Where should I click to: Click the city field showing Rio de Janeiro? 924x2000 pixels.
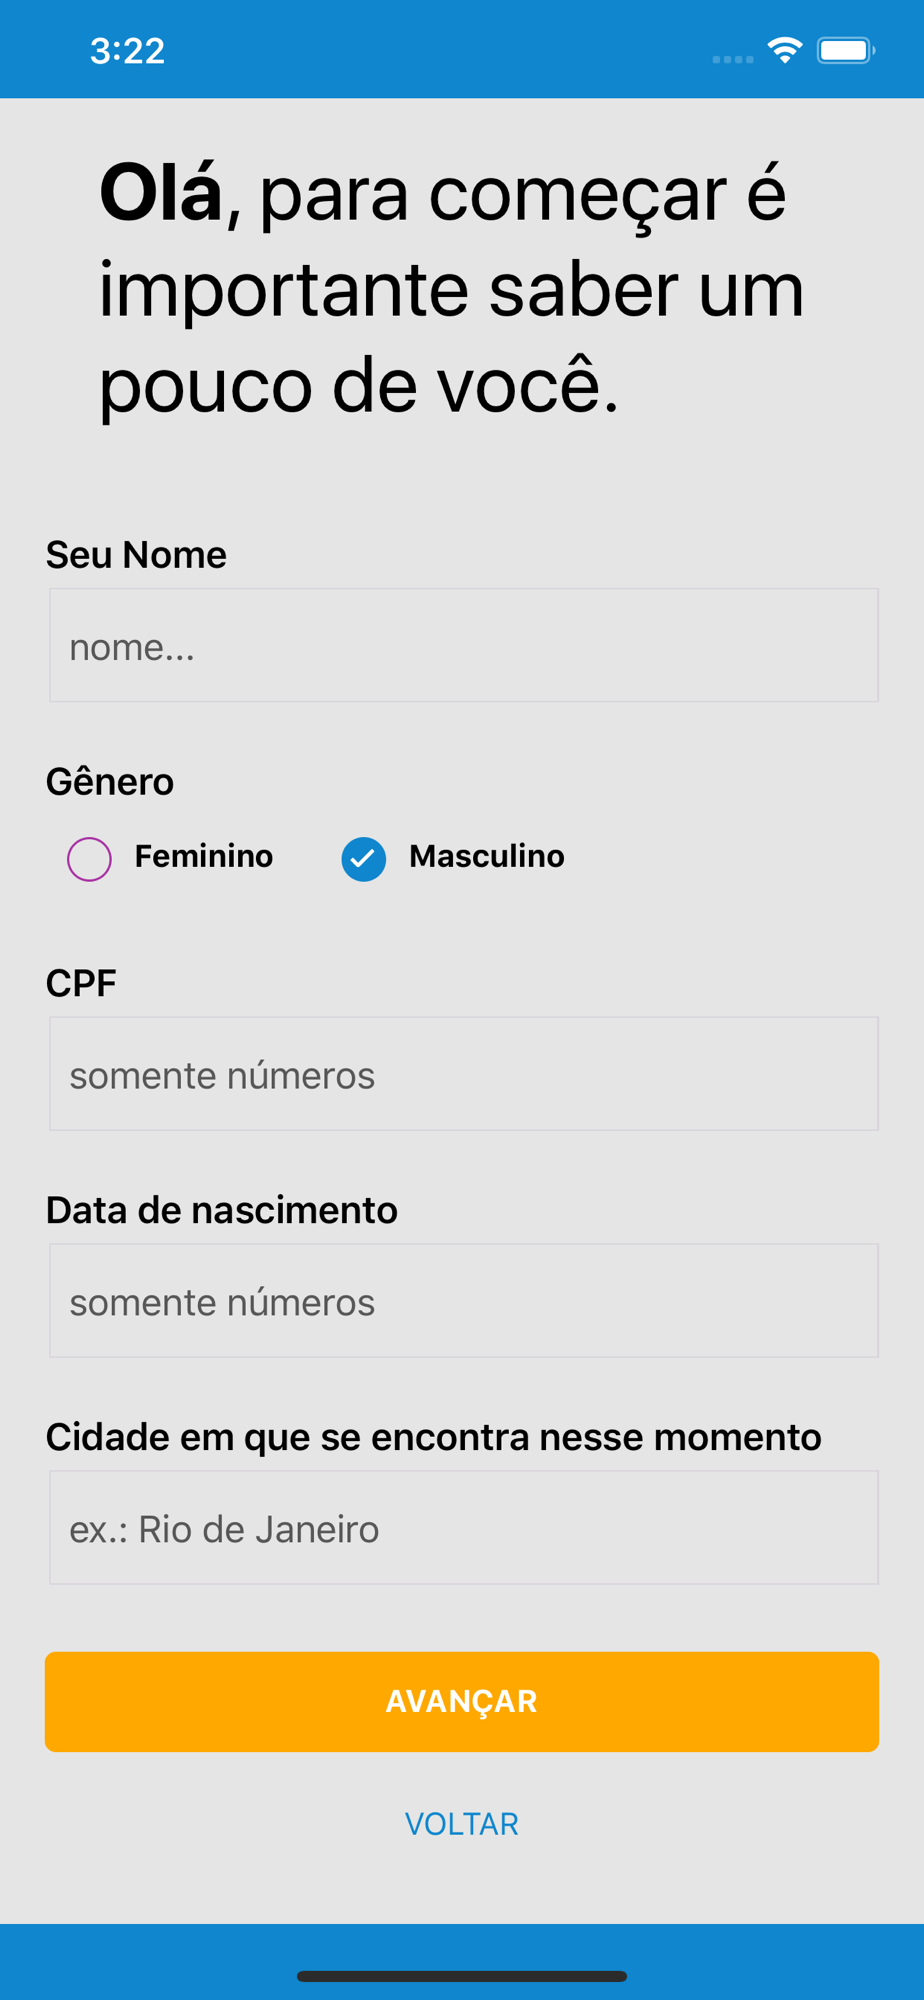[463, 1528]
